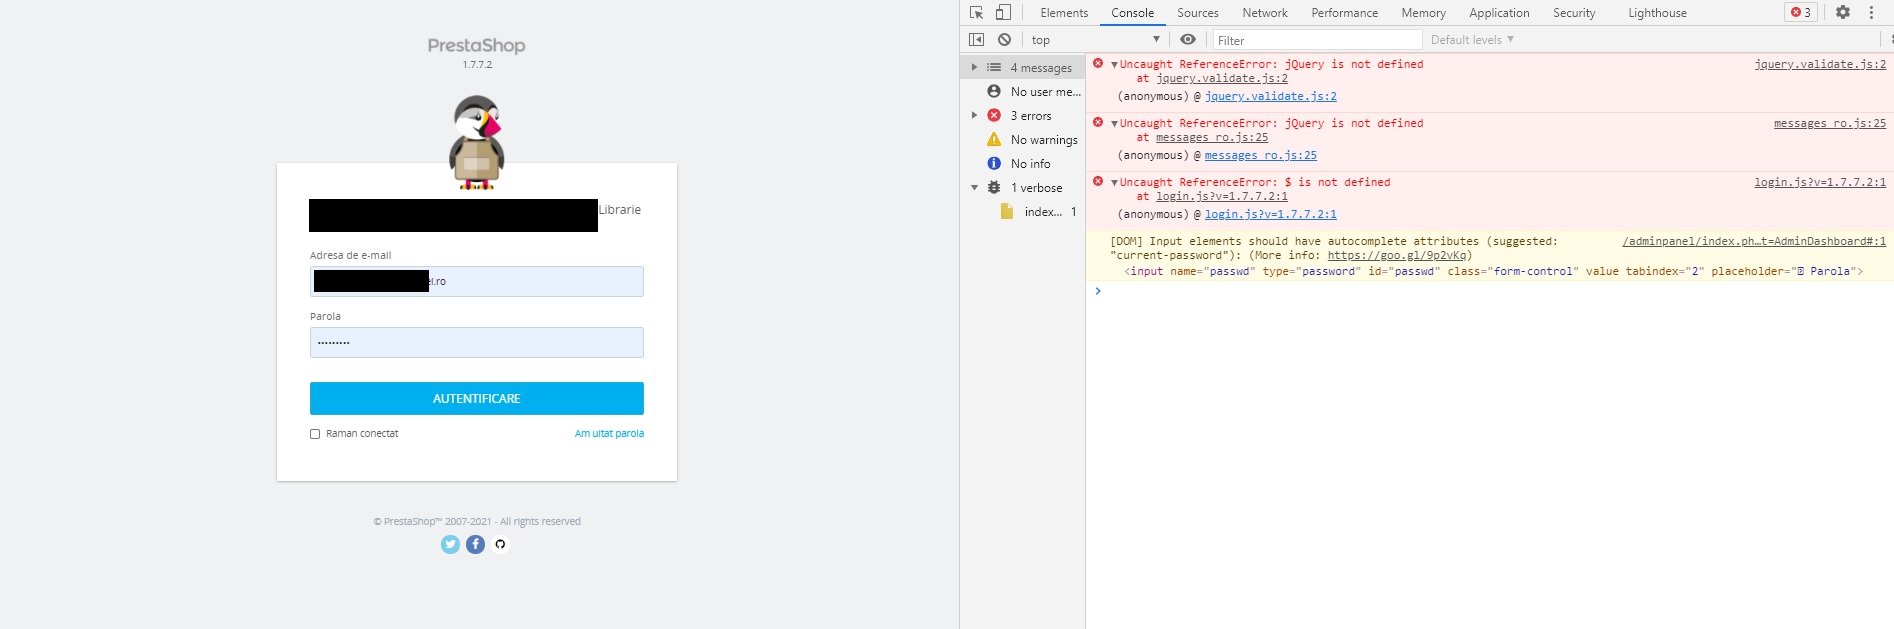Expand the 4 messages sidebar group
Viewport: 1894px width, 629px height.
pos(974,68)
